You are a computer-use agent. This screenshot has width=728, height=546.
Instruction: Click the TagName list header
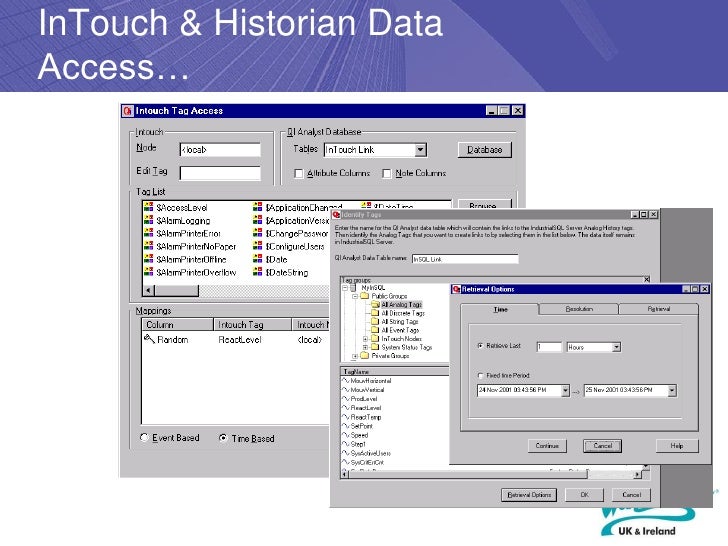tap(395, 371)
